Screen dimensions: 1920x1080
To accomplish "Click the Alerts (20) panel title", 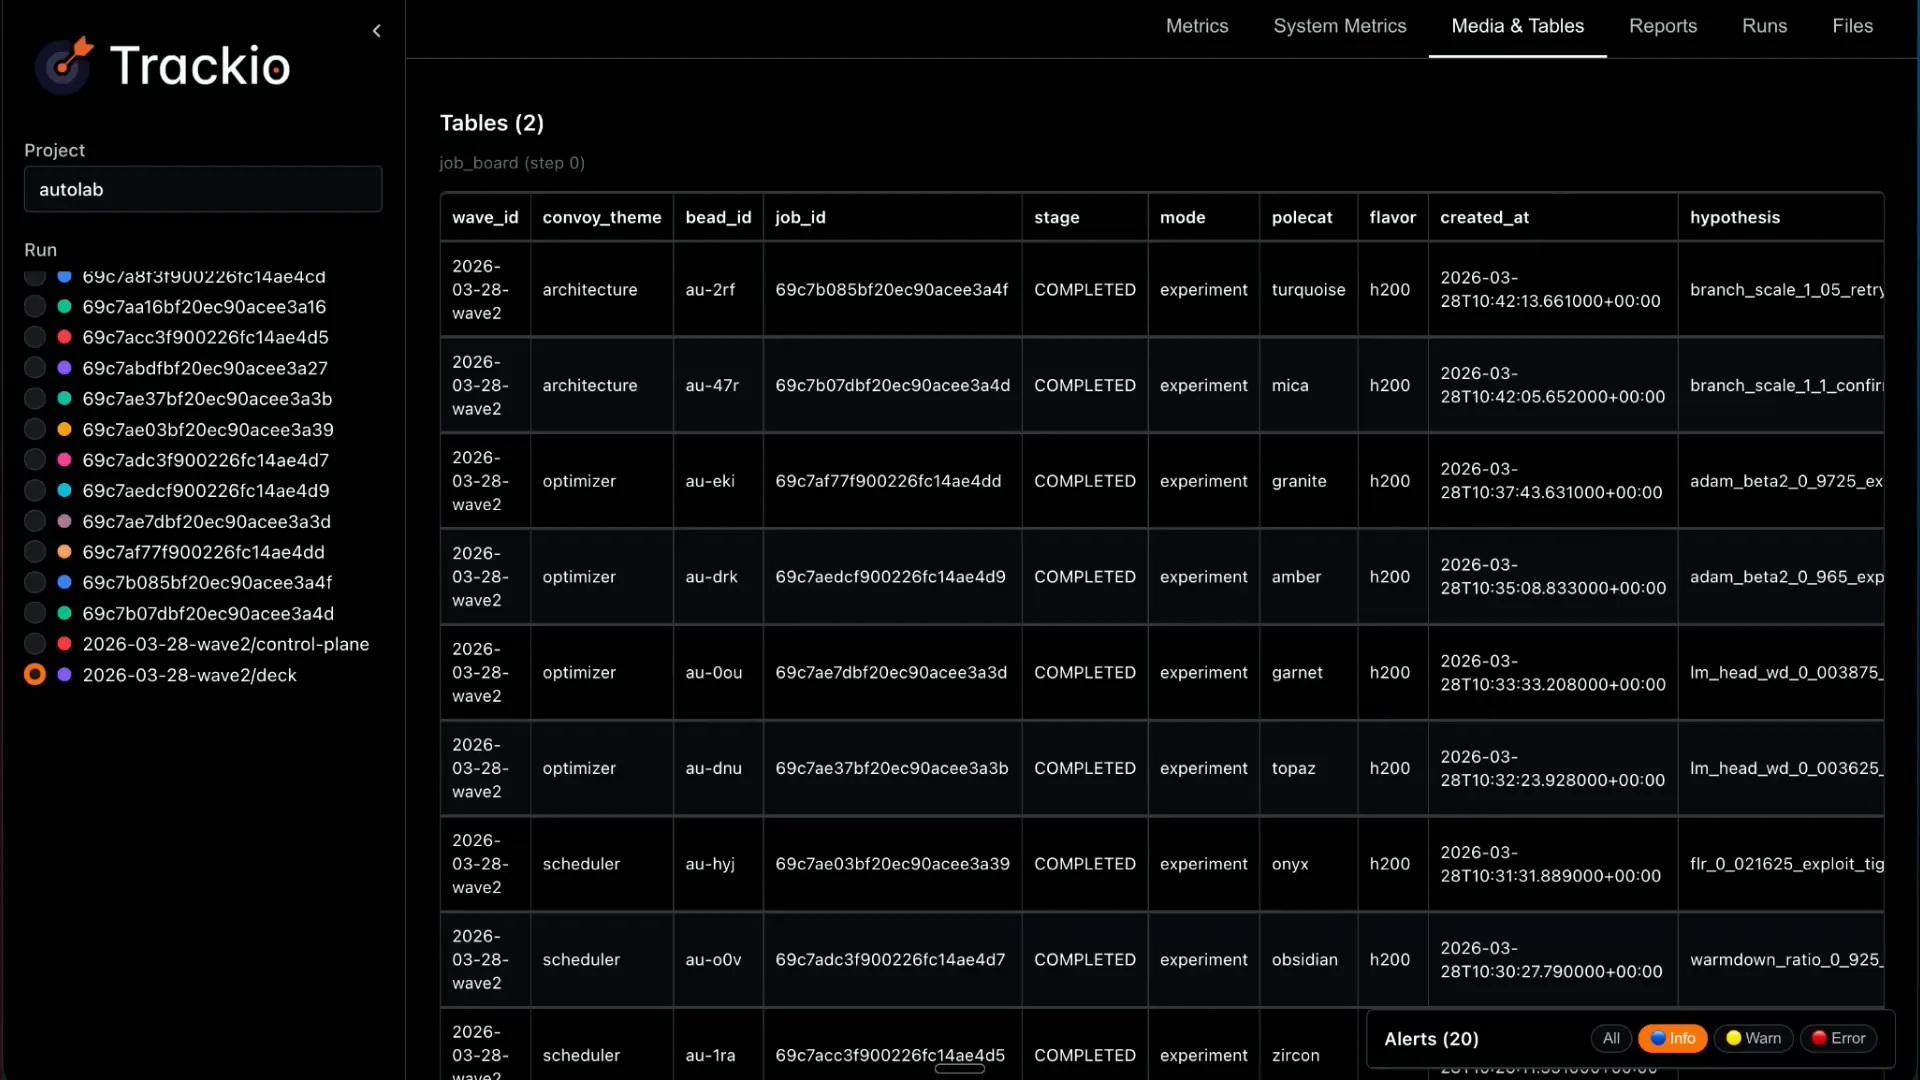I will pos(1431,1039).
